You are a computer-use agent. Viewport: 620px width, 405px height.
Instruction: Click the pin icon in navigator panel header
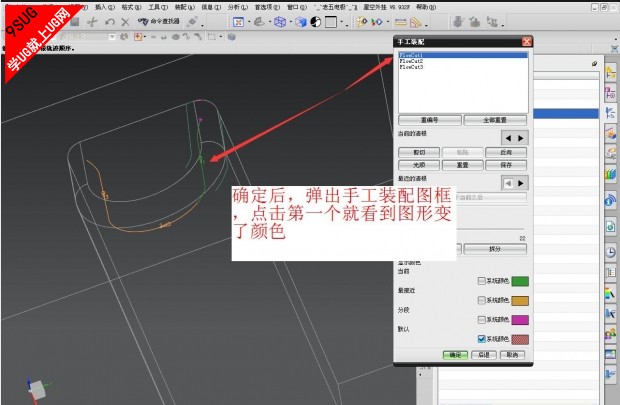[594, 64]
